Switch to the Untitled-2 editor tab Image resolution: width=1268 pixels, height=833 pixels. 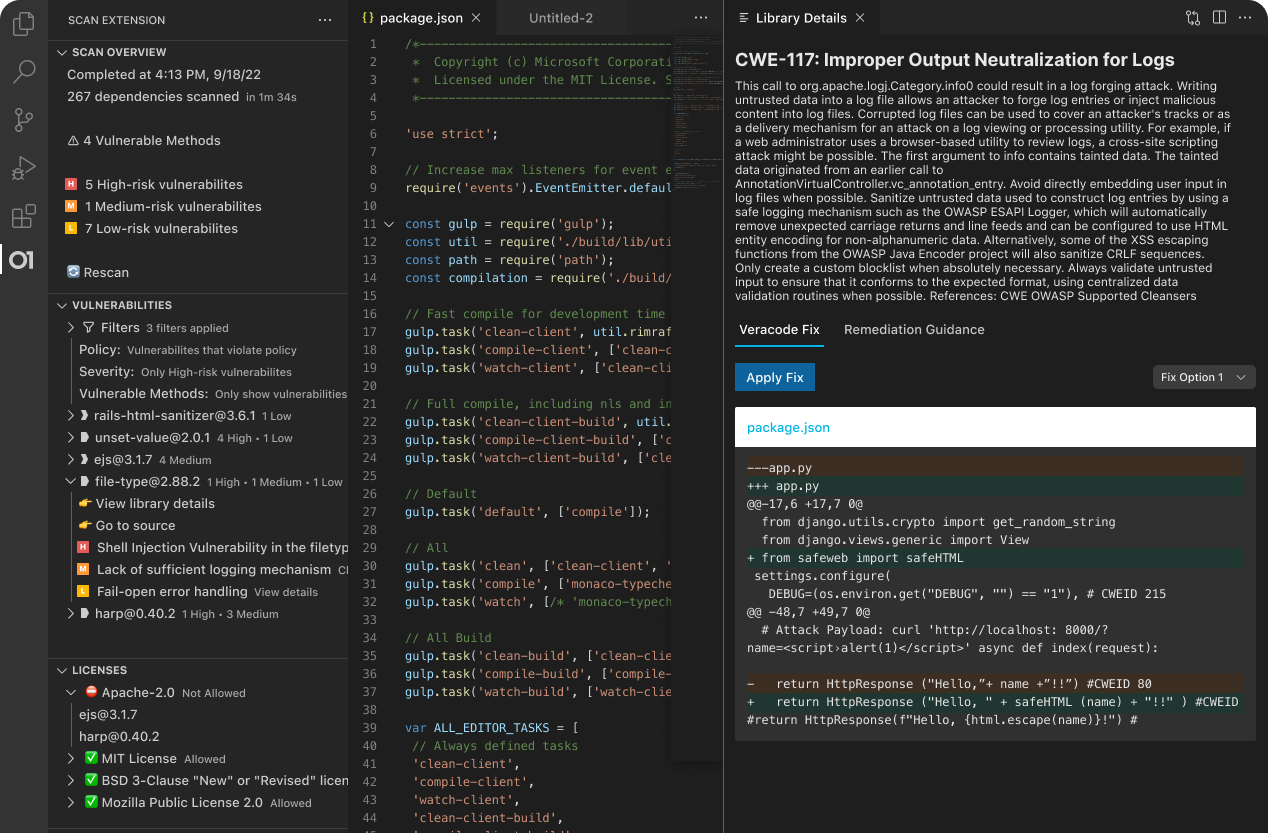pyautogui.click(x=560, y=18)
